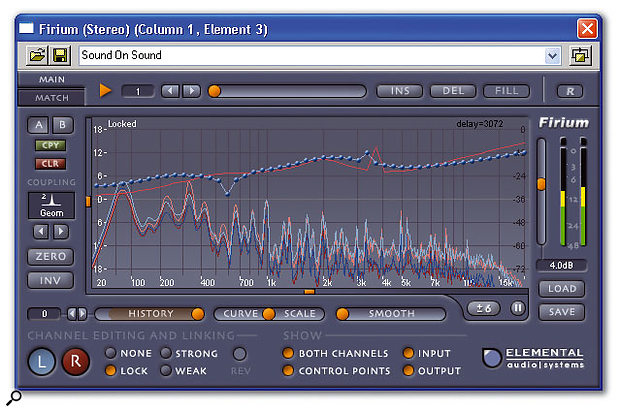Clear curve with the CLR button
Image resolution: width=620 pixels, height=412 pixels.
50,163
